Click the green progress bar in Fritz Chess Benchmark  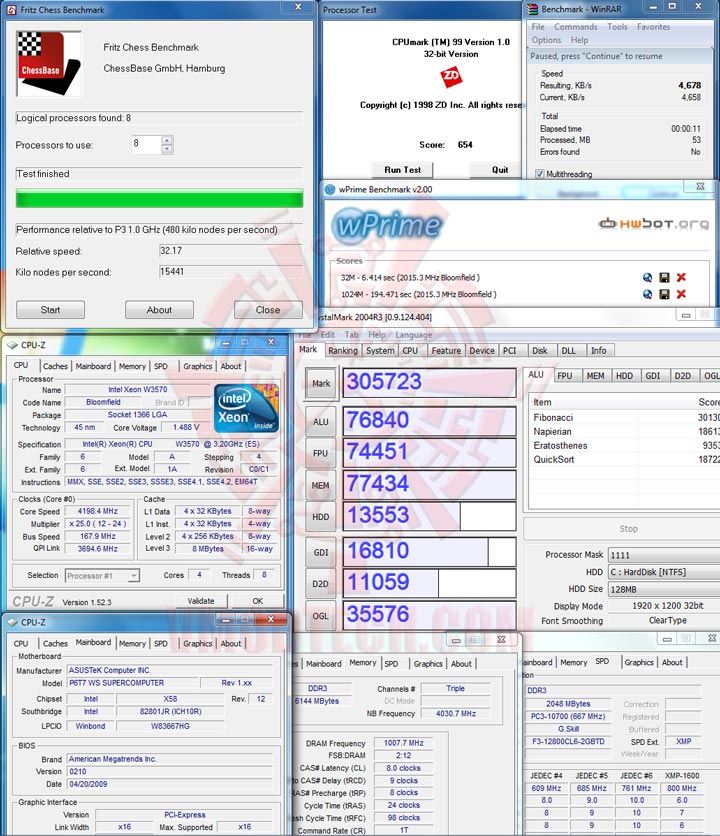159,198
